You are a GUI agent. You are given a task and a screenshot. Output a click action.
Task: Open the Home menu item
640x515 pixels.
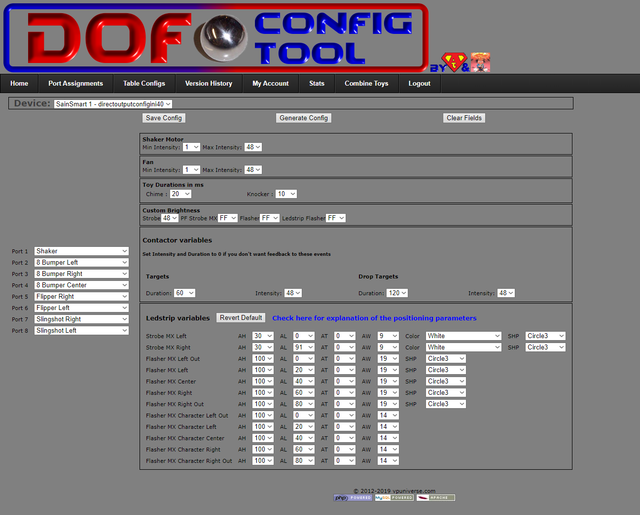[19, 83]
